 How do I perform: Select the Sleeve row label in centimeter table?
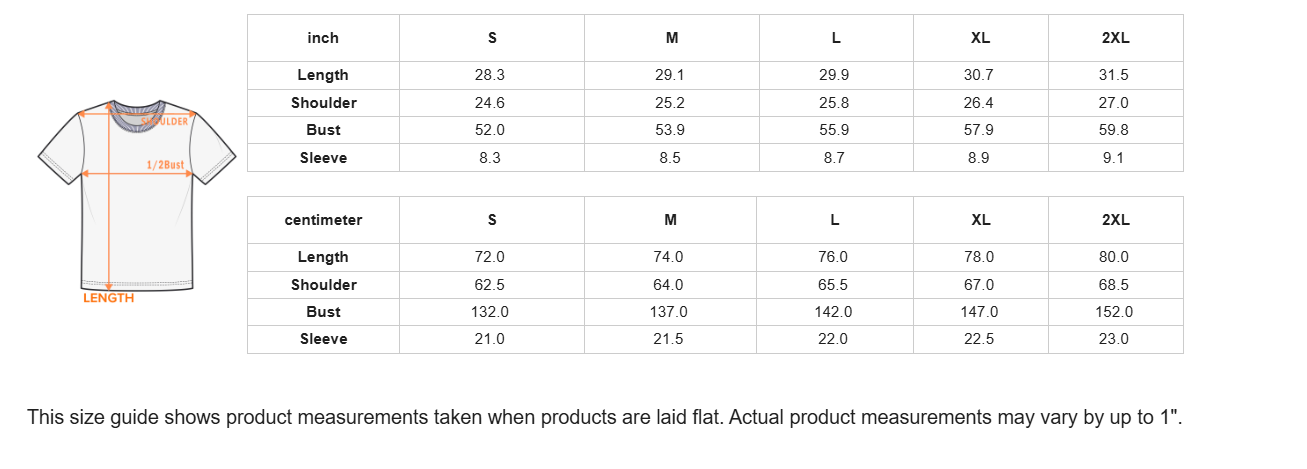[x=323, y=339]
